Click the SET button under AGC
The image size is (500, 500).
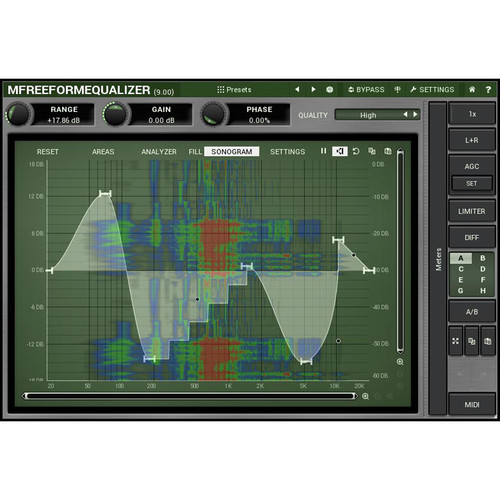pyautogui.click(x=472, y=183)
